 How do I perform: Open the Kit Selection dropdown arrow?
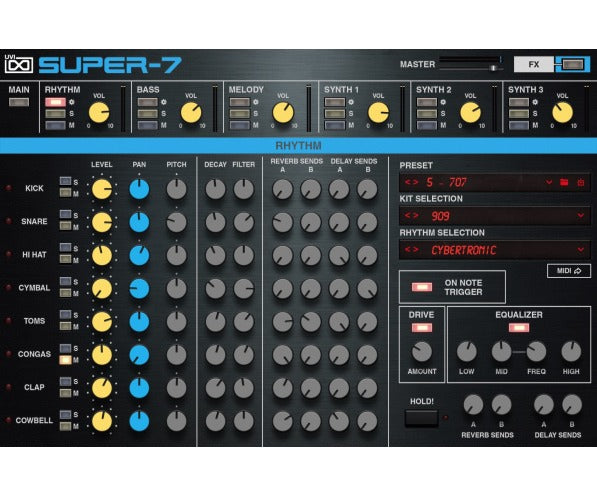coord(581,216)
